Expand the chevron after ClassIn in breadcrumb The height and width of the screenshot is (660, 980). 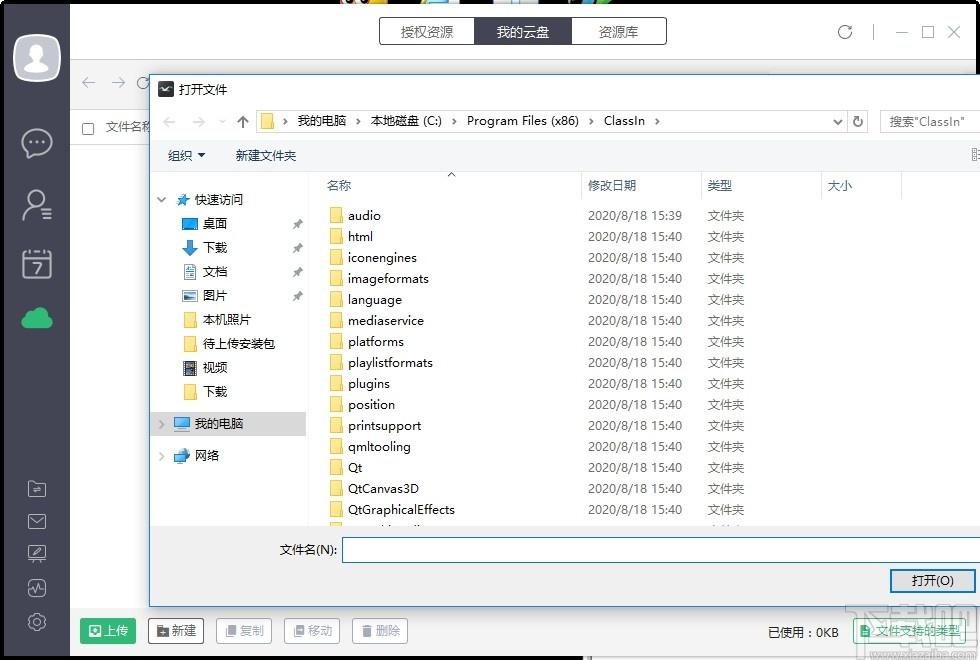click(657, 121)
